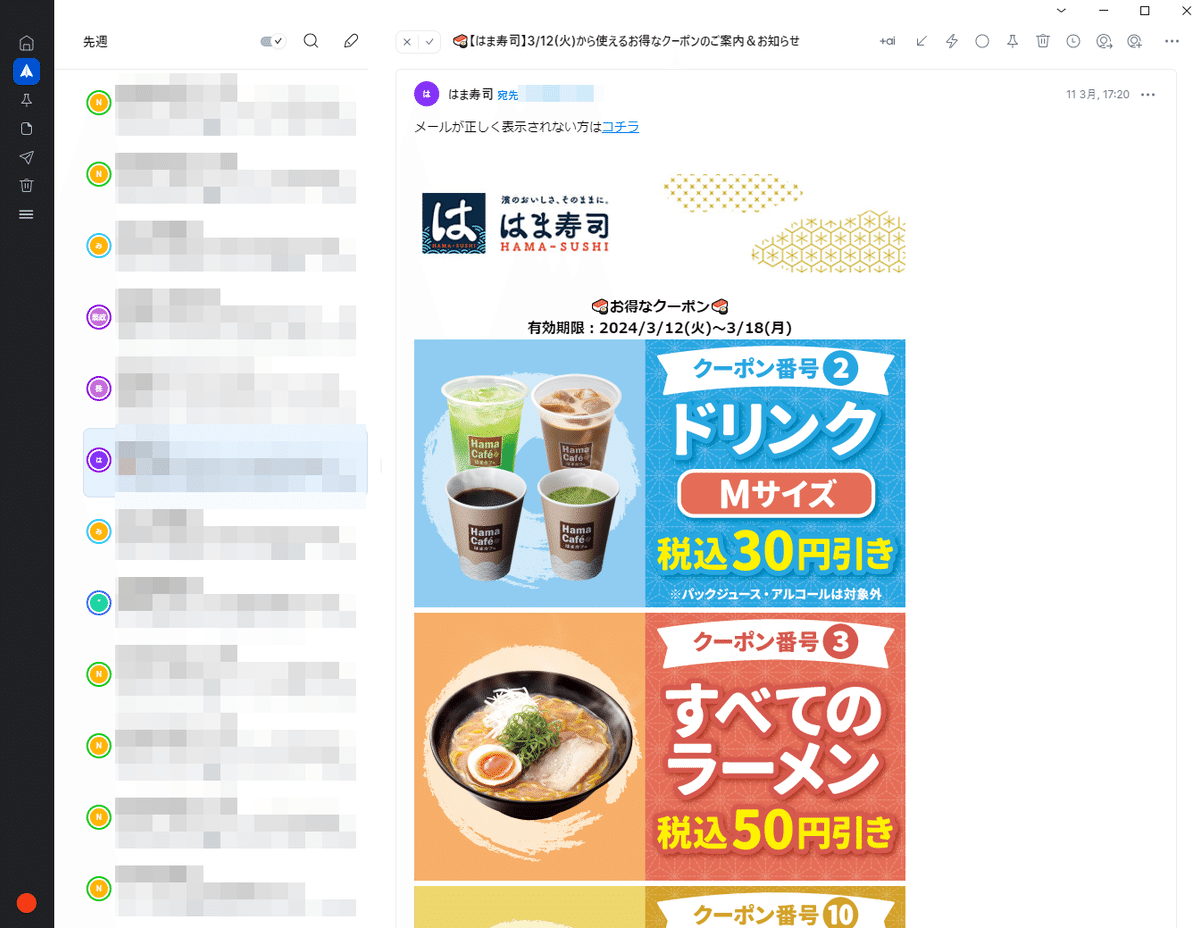Viewport: 1200px width, 928px height.
Task: Open the Home view in the sidebar
Action: [x=27, y=43]
